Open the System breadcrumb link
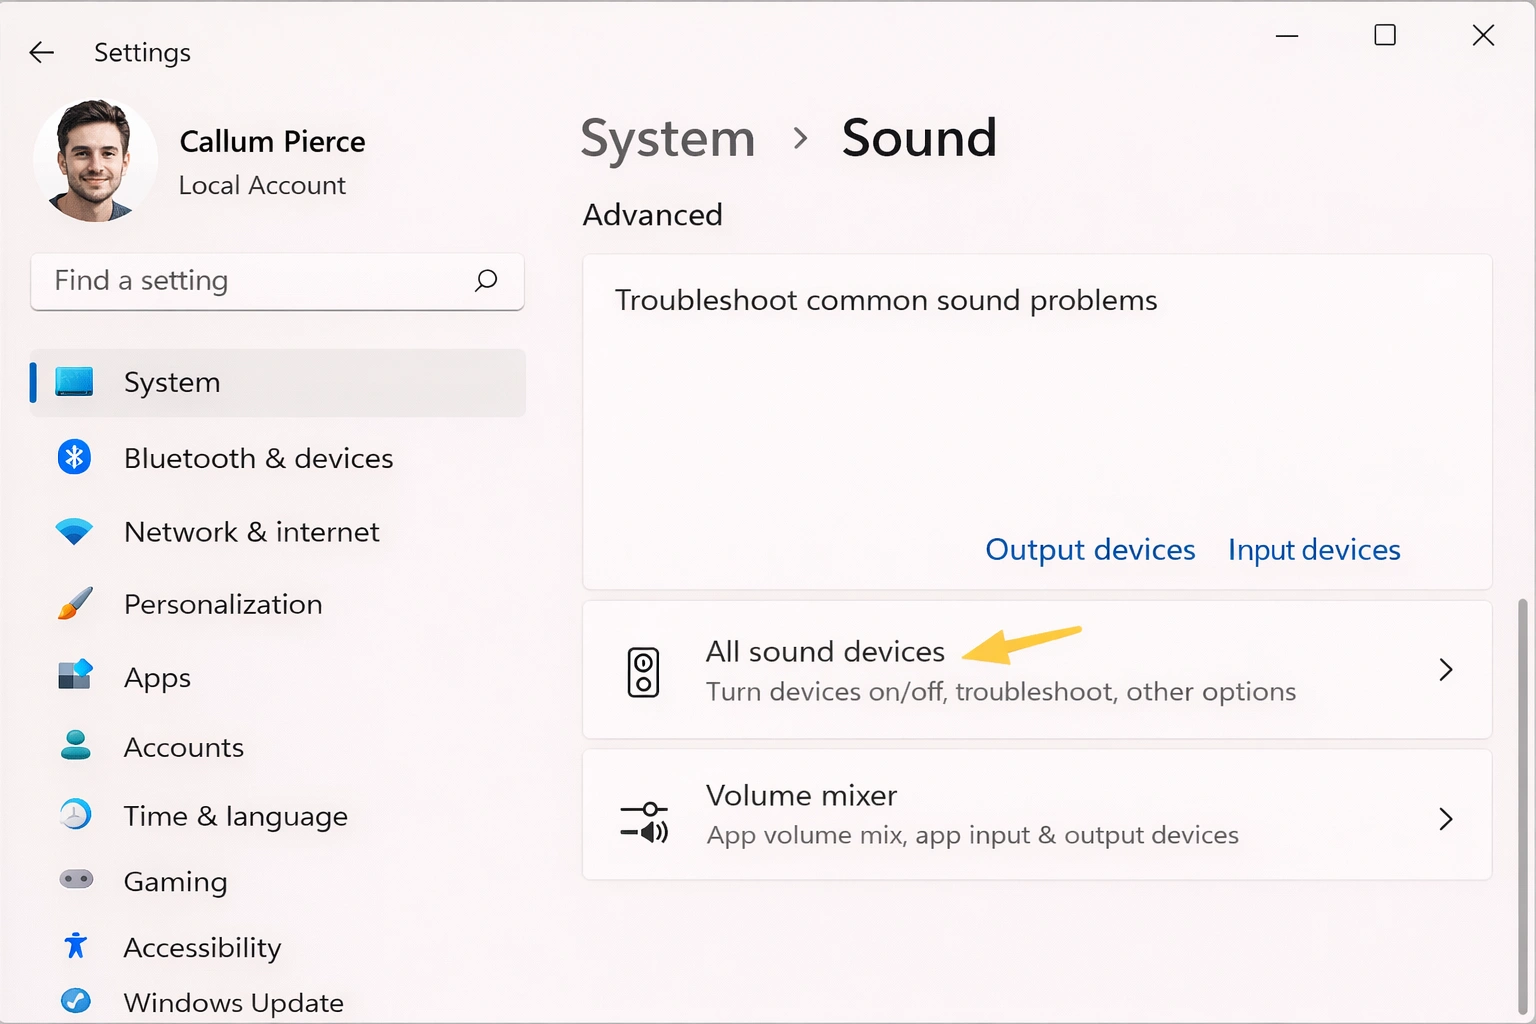 [x=667, y=139]
